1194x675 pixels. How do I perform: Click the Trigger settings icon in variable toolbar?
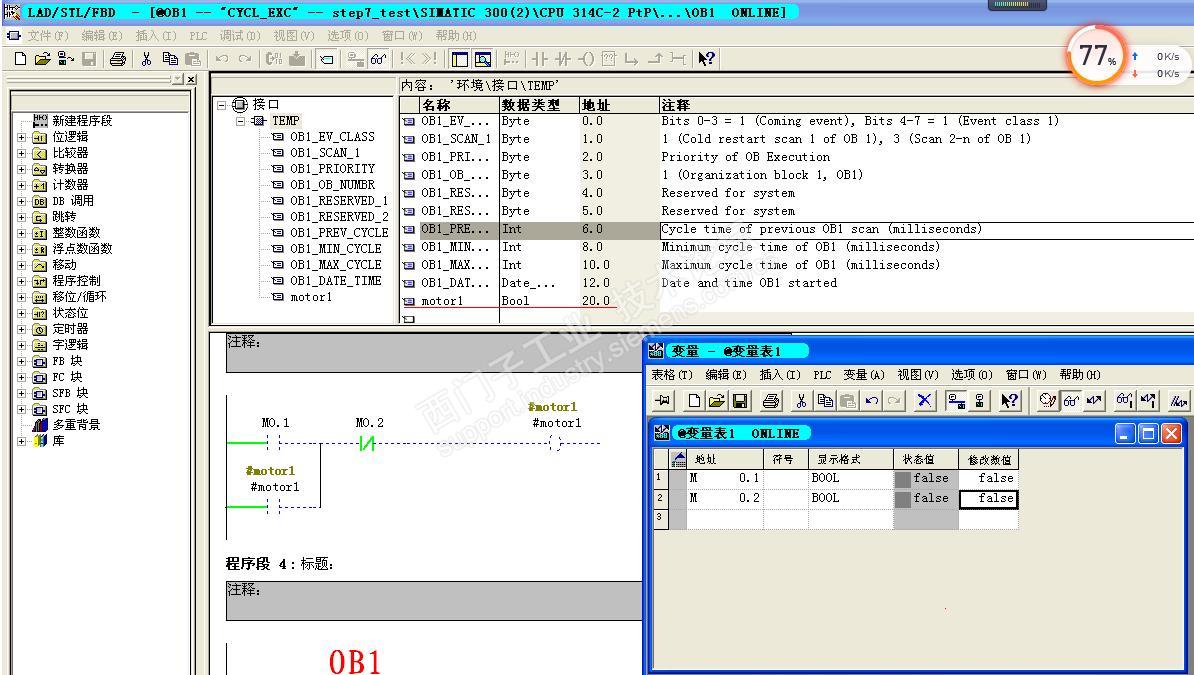click(x=1048, y=400)
